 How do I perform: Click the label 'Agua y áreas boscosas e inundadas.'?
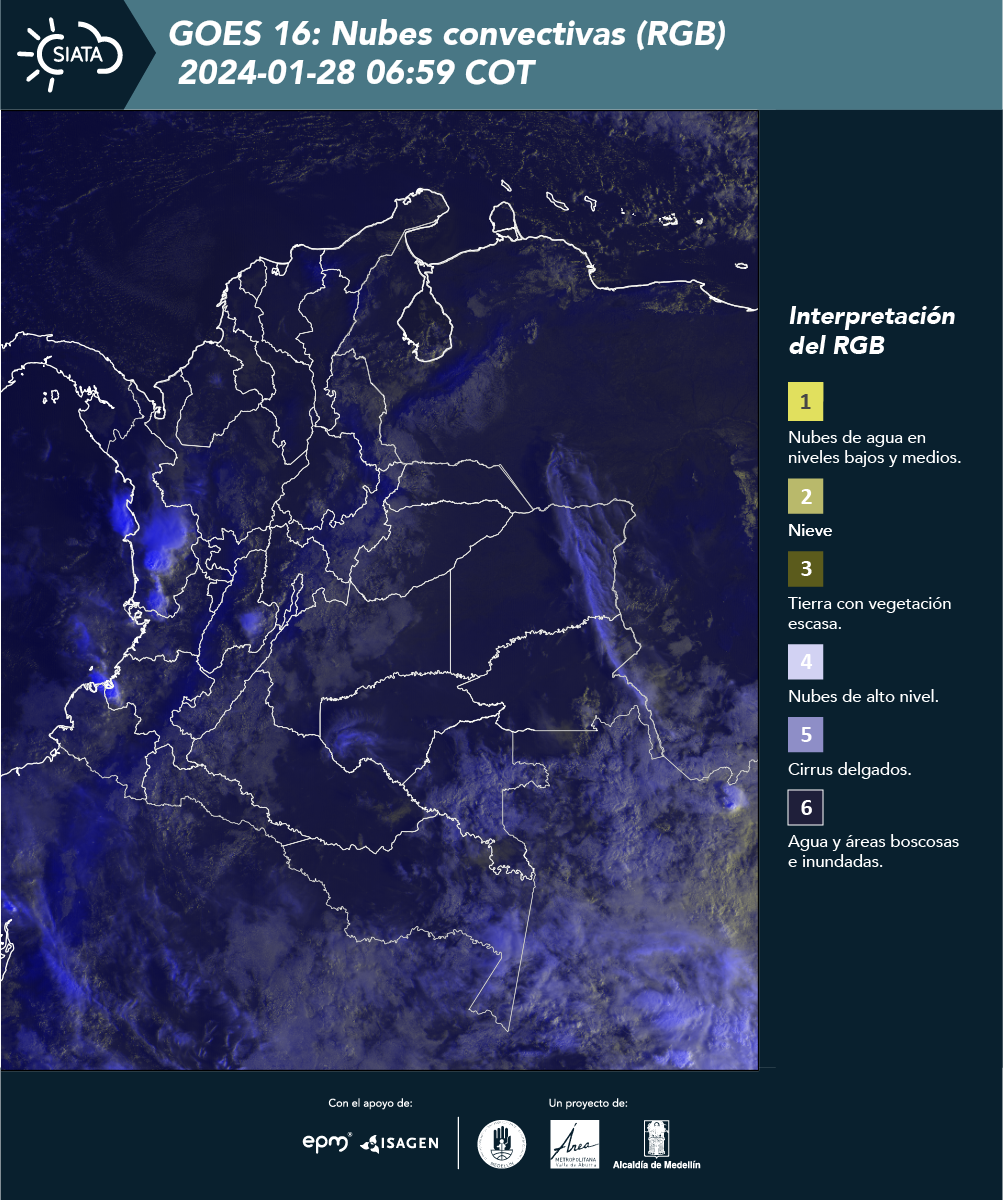point(873,852)
